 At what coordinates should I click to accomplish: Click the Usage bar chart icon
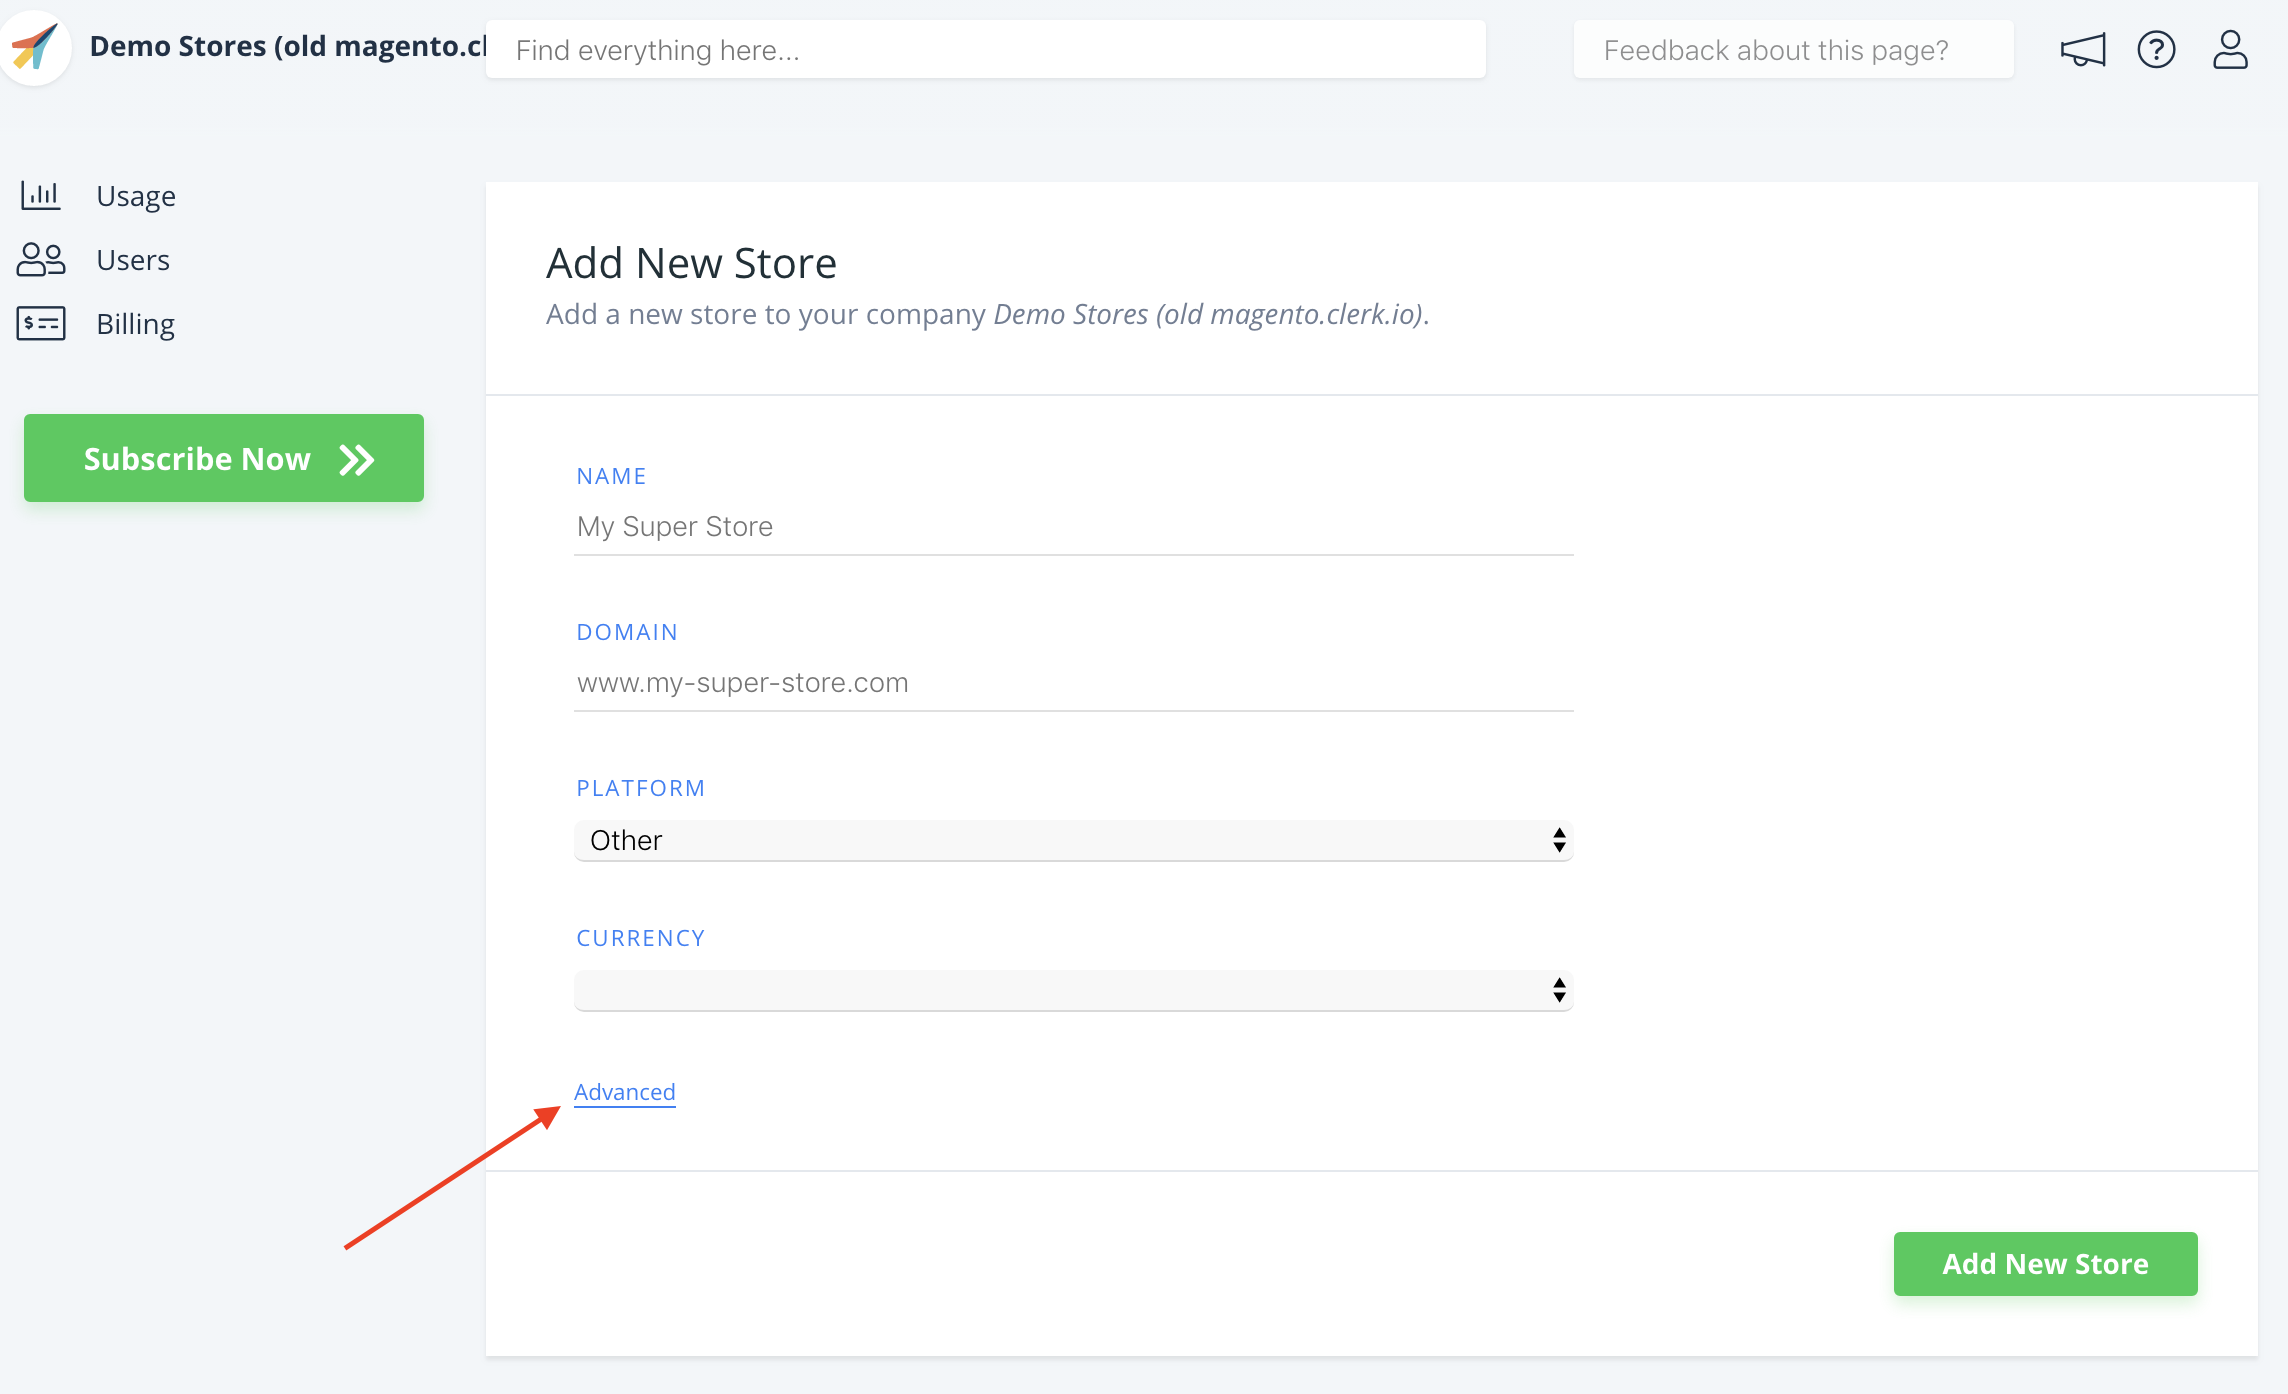coord(41,195)
